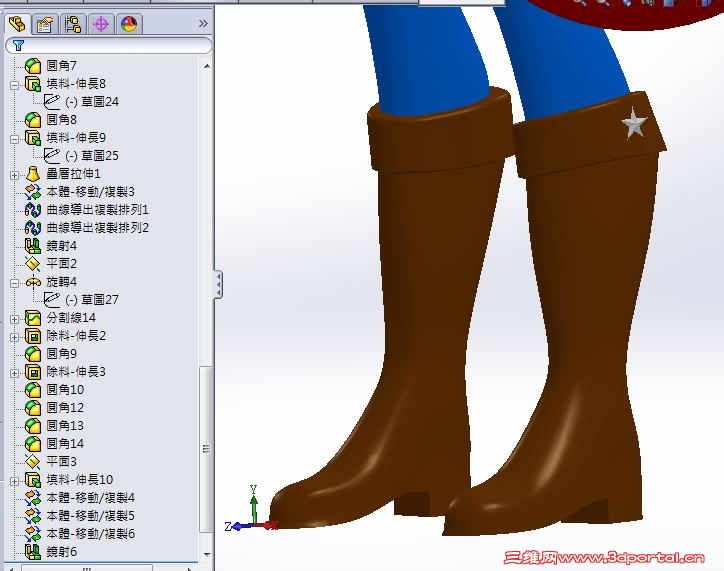The width and height of the screenshot is (724, 571).
Task: Click the panel collapse handle beside the tree
Action: coord(218,284)
